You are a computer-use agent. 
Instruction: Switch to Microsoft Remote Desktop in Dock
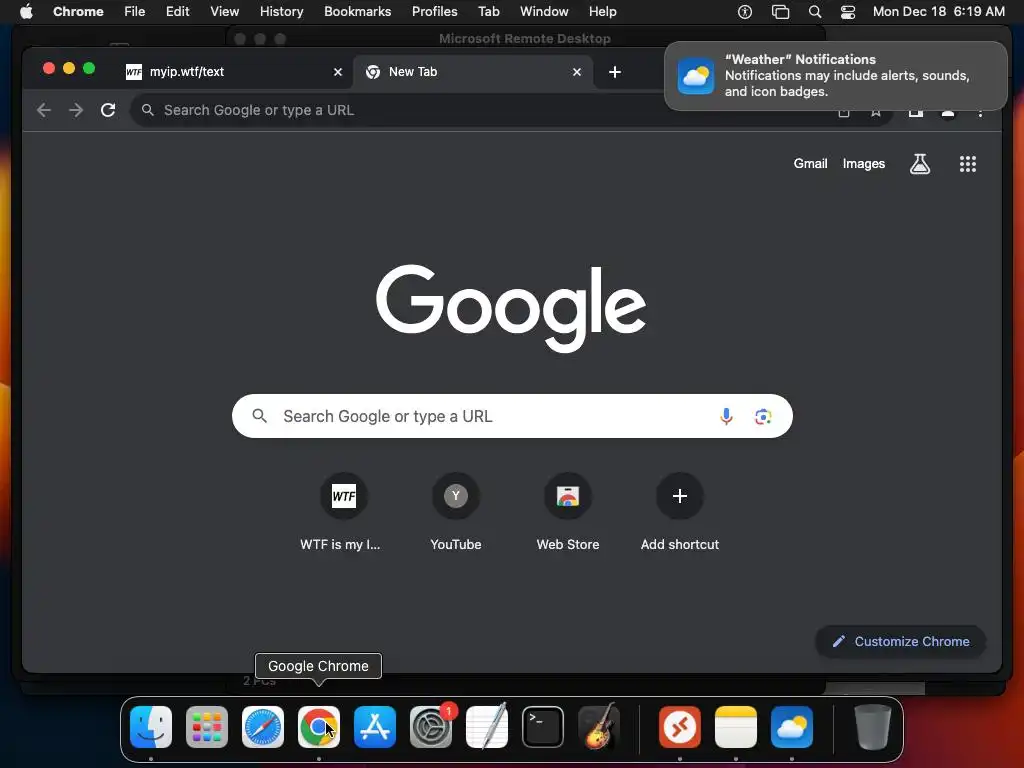(680, 727)
